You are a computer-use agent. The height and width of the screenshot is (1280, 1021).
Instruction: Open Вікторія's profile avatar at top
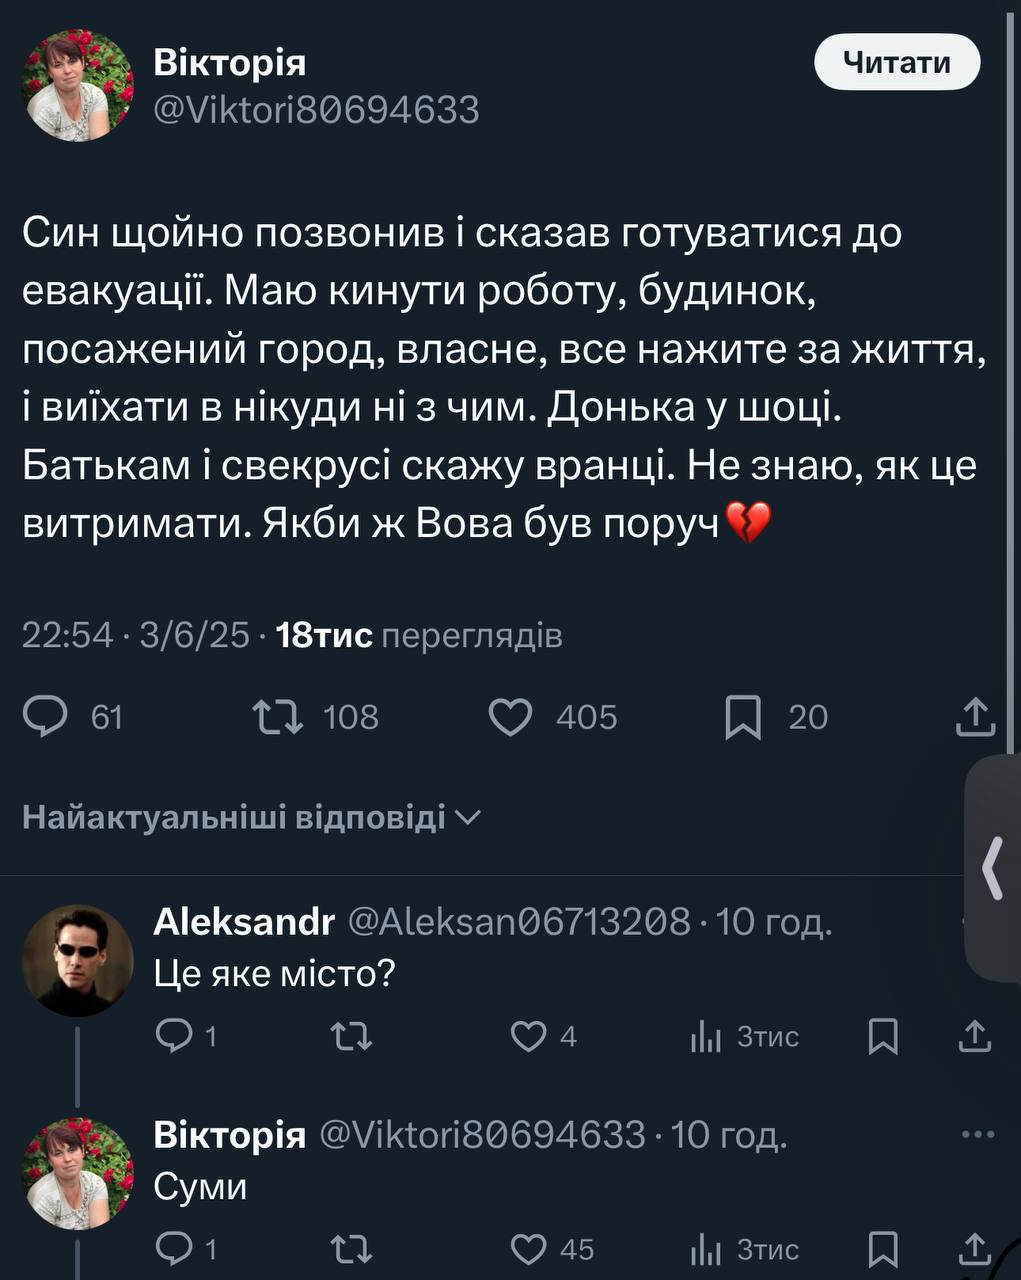pyautogui.click(x=78, y=85)
